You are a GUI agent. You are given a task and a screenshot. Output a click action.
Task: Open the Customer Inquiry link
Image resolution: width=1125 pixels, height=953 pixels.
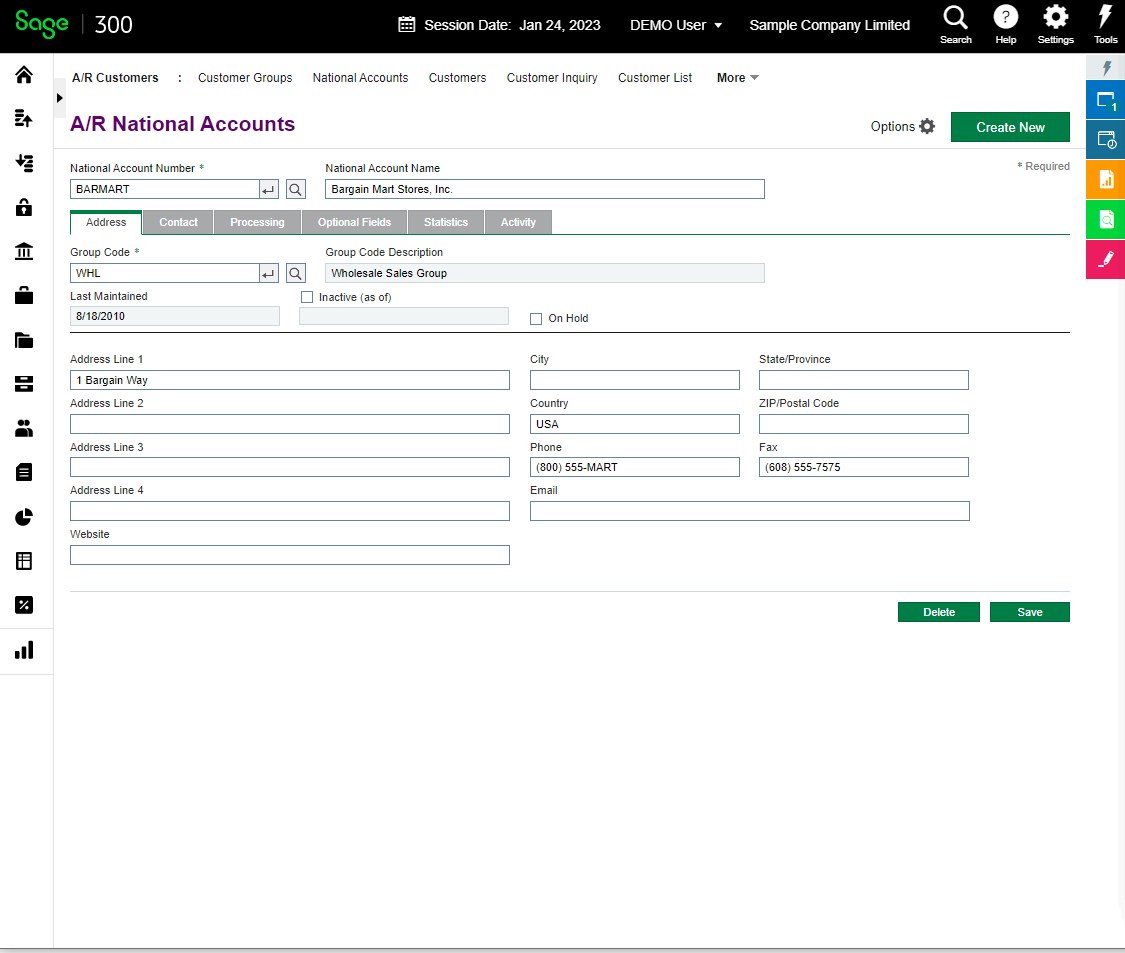[x=552, y=78]
